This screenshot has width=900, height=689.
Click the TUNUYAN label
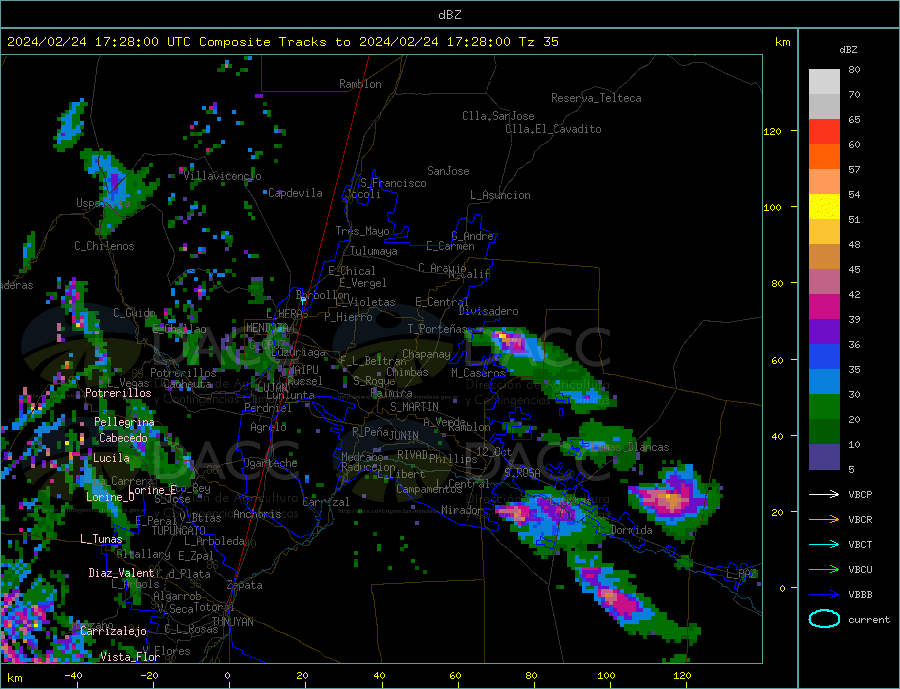click(232, 622)
